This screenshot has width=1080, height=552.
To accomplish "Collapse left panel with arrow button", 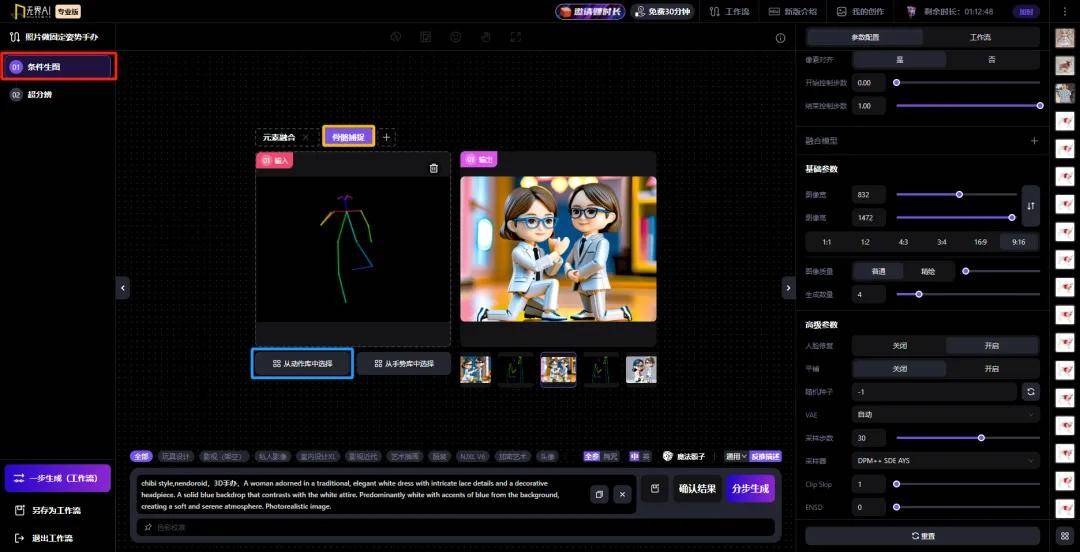I will (123, 288).
